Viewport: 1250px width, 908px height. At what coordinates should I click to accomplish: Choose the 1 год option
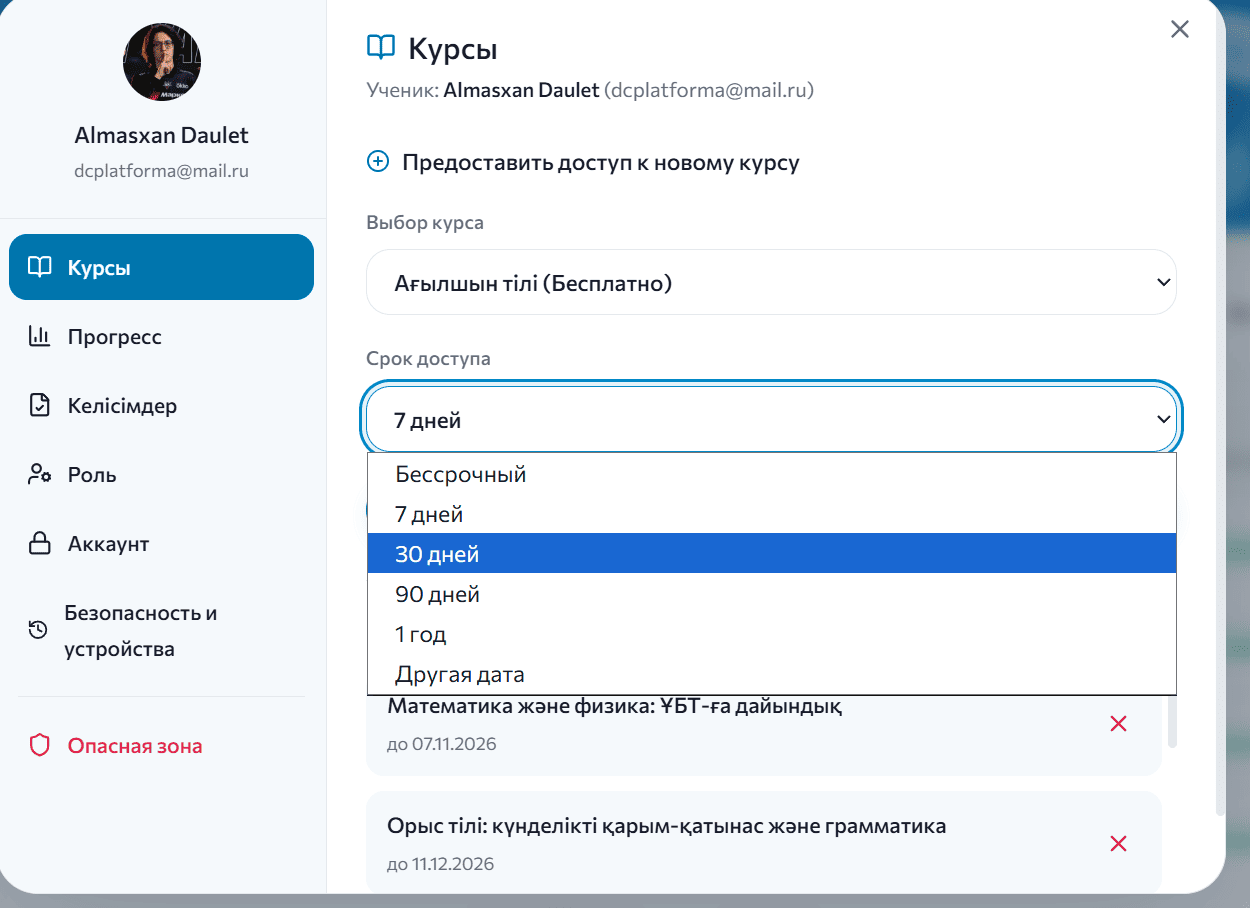pyautogui.click(x=771, y=634)
